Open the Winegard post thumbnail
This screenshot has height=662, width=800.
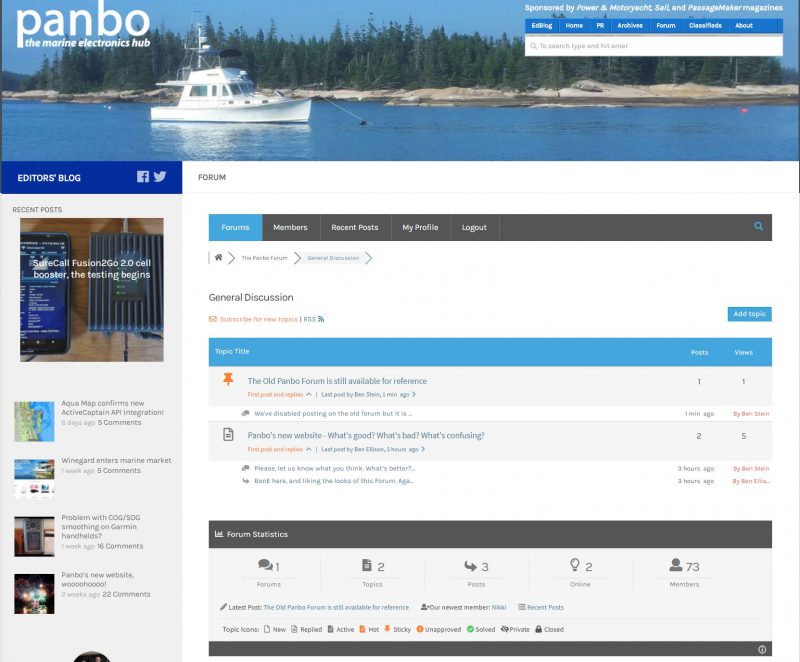34,478
